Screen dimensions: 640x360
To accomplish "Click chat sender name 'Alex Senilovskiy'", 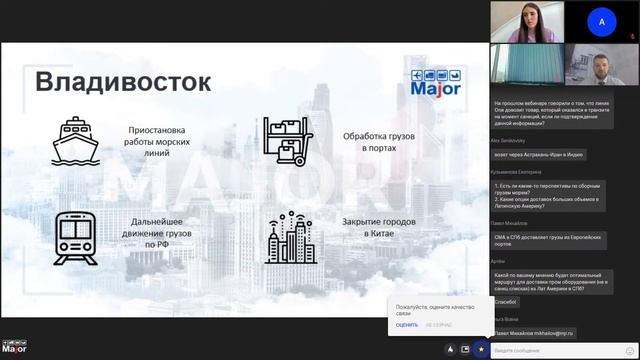I will pyautogui.click(x=508, y=141).
